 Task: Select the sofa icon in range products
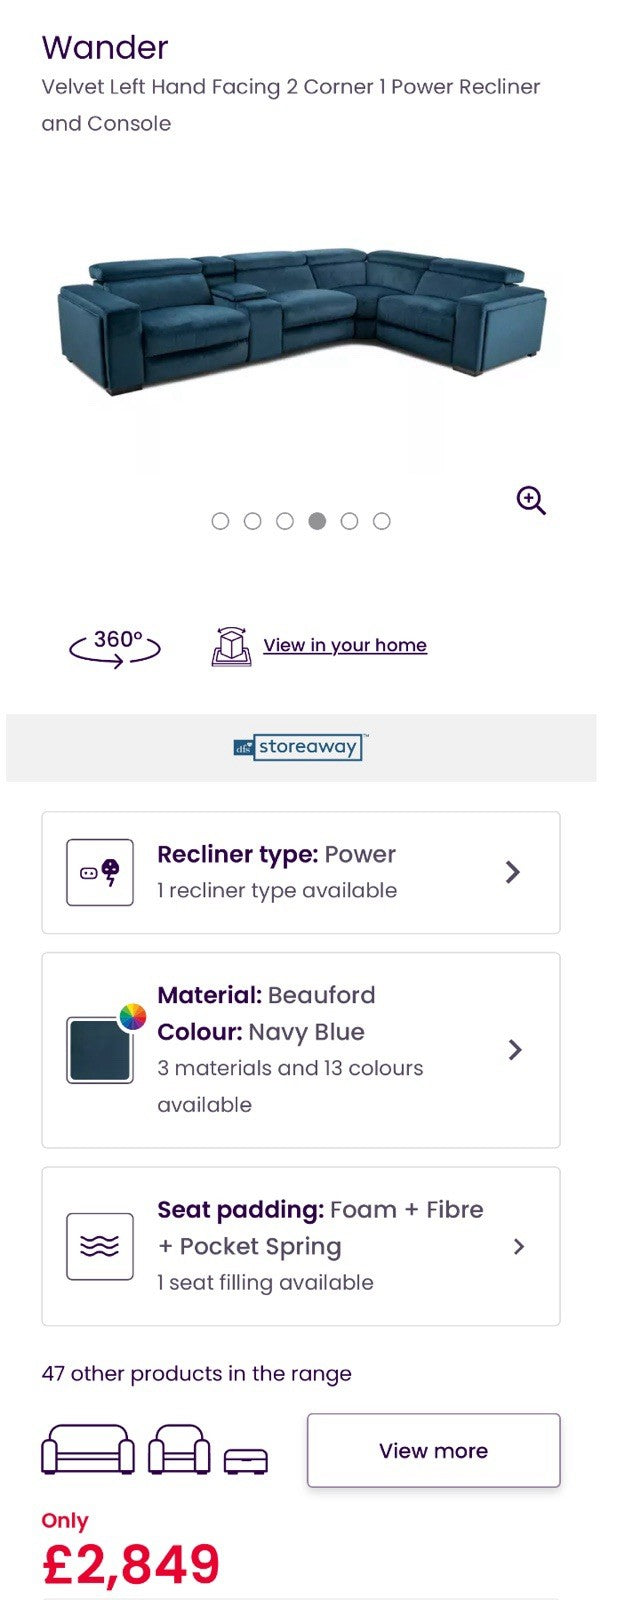click(88, 1450)
